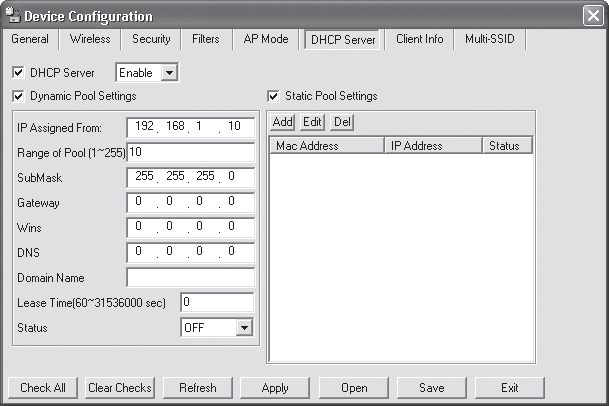
Task: Click the Gateway address field
Action: [x=191, y=202]
